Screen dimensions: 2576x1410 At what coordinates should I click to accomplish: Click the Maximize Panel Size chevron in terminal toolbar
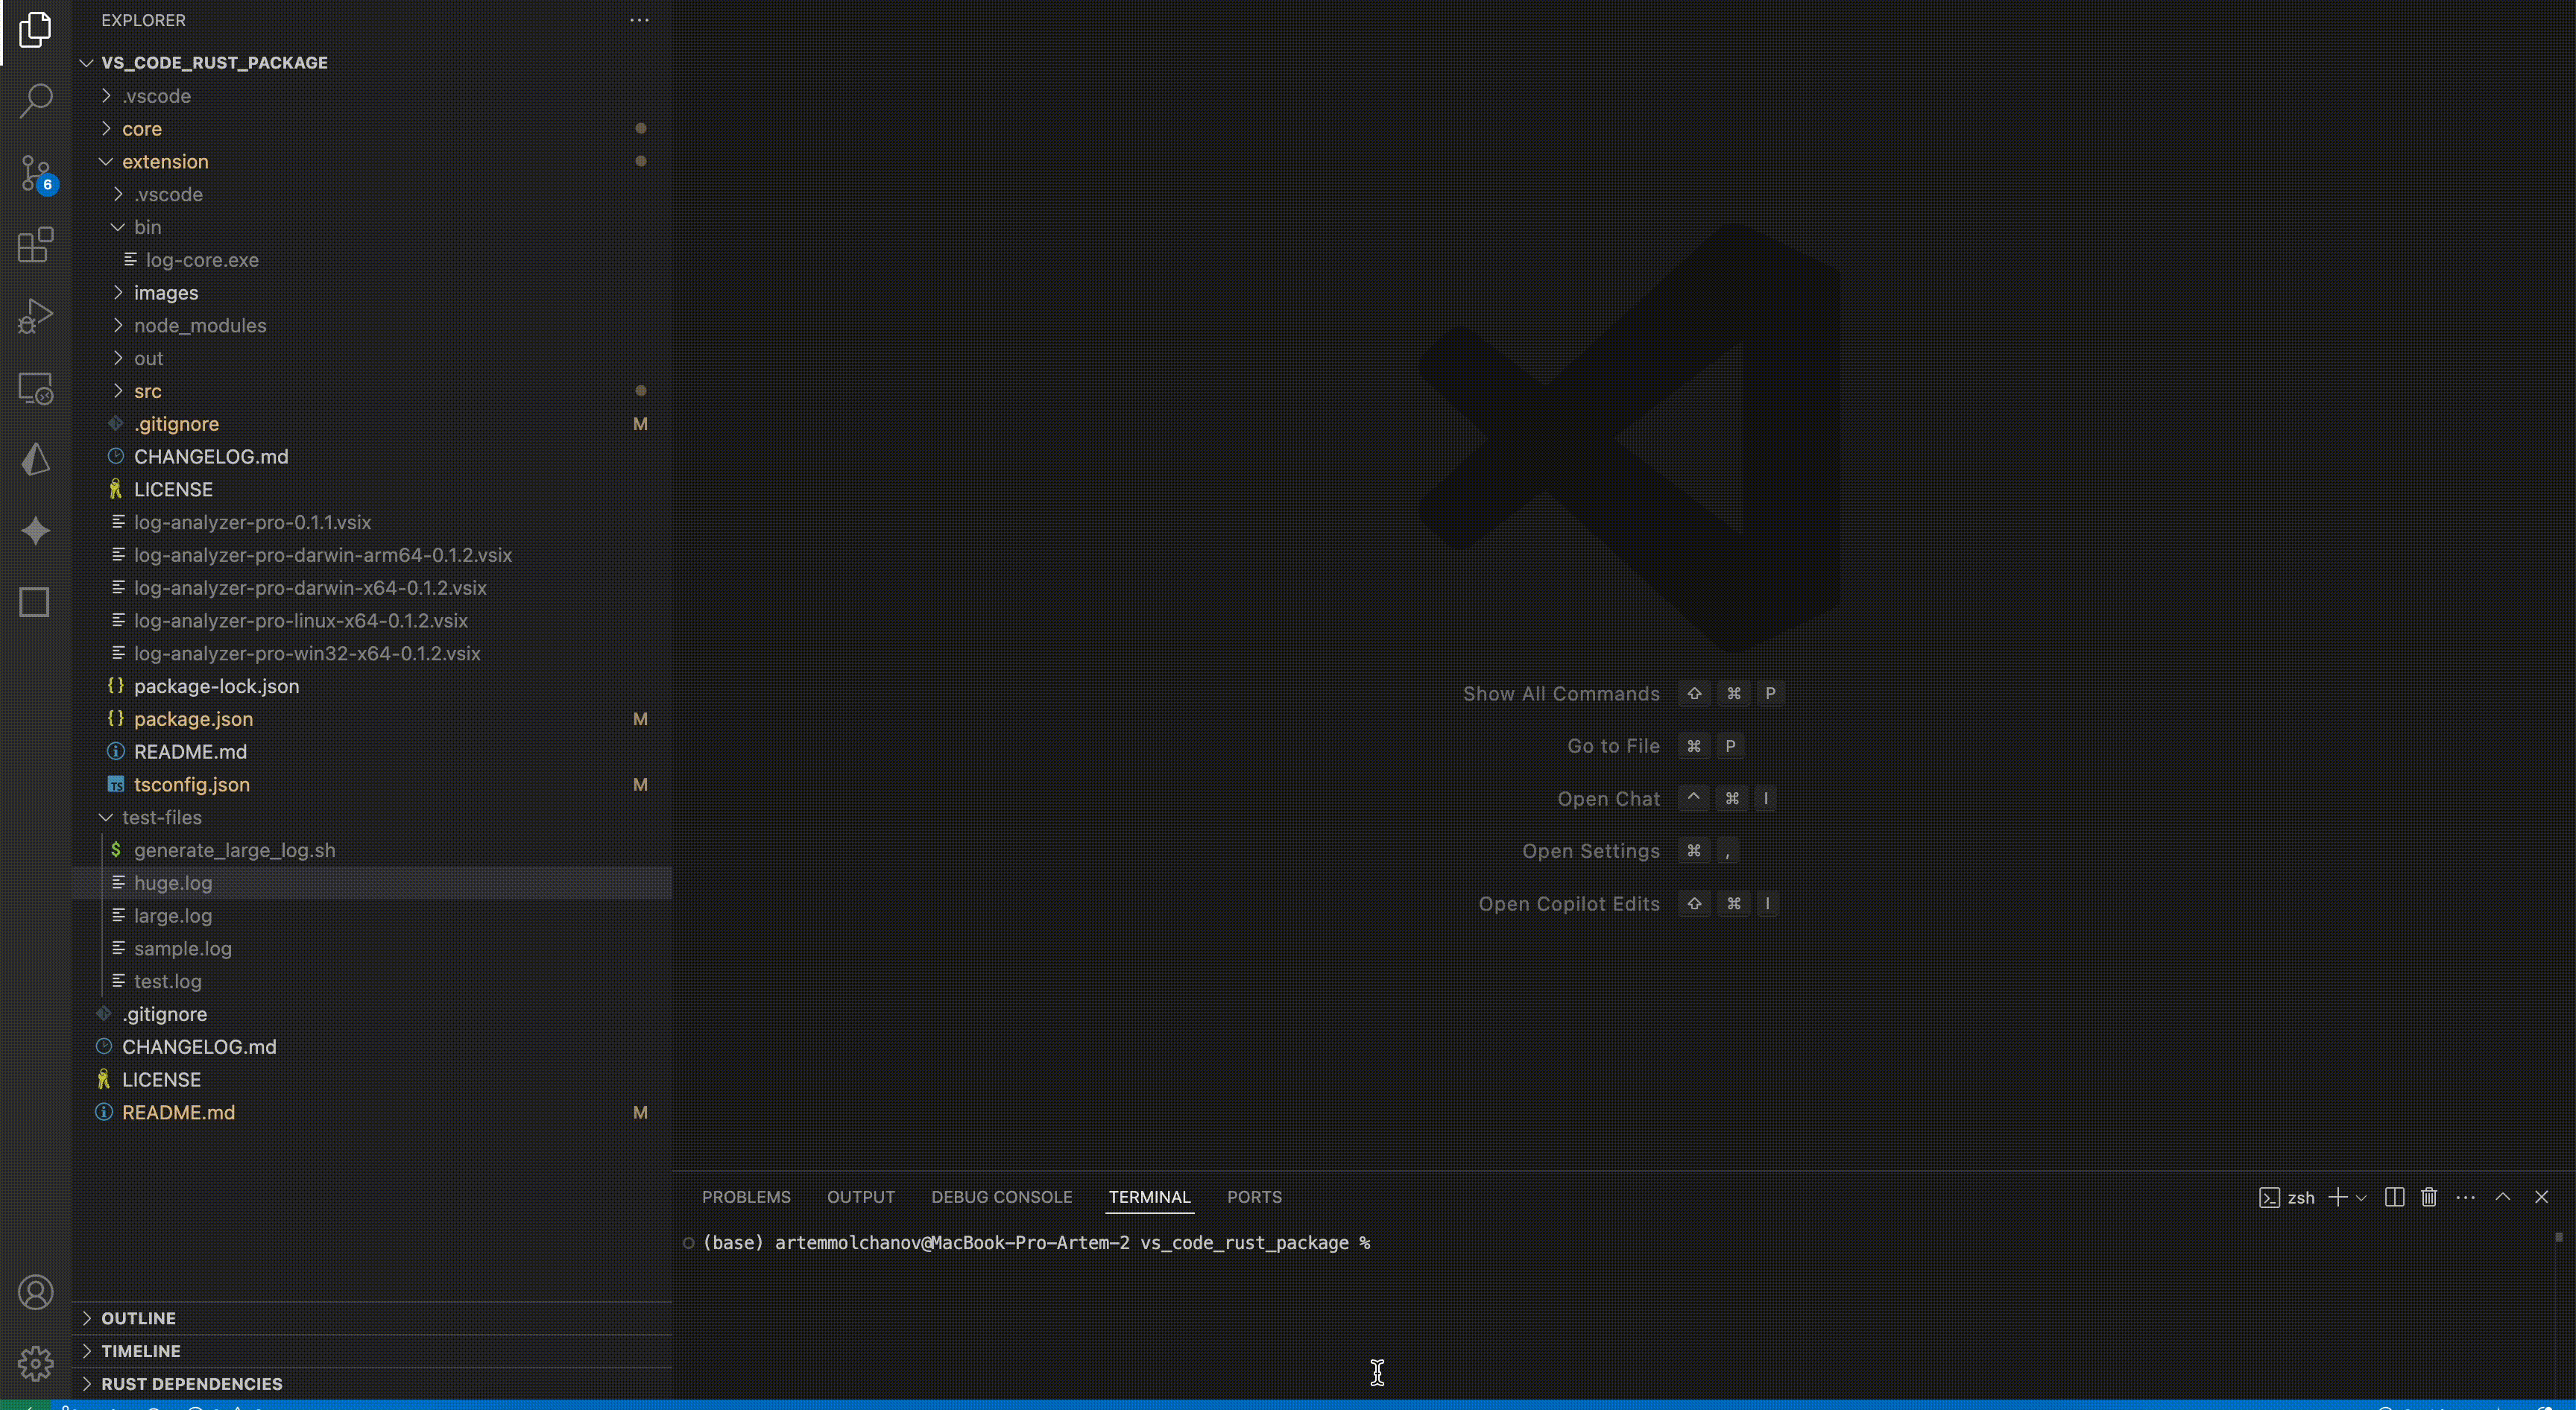2503,1197
